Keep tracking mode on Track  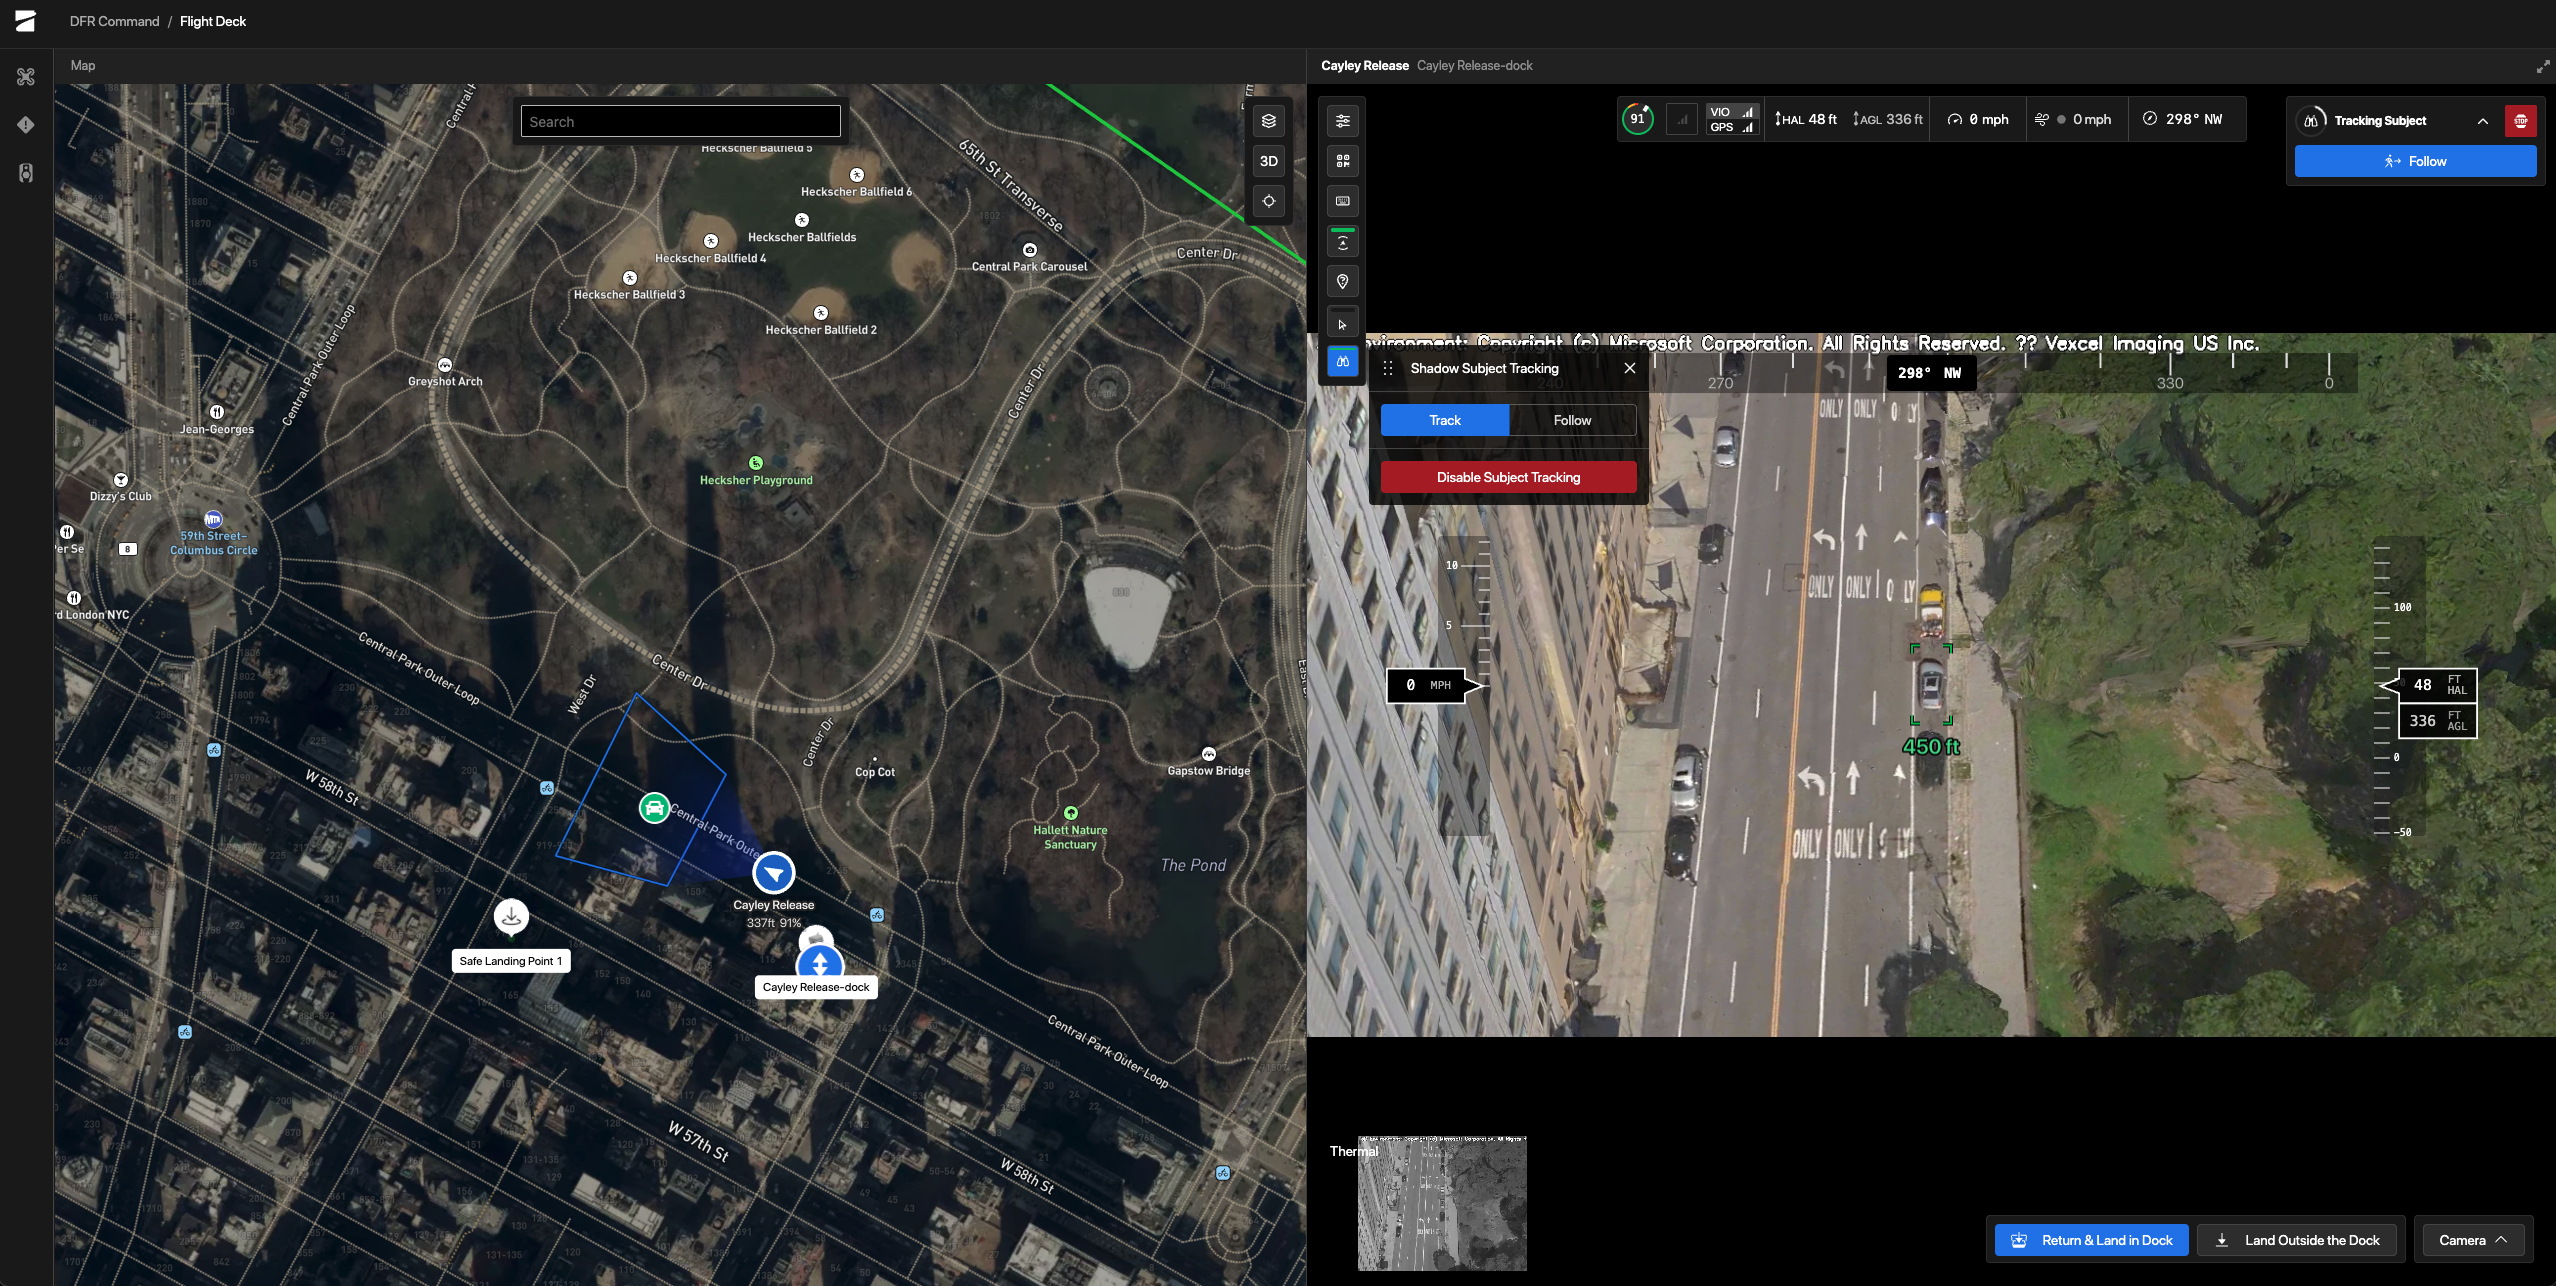click(1443, 420)
